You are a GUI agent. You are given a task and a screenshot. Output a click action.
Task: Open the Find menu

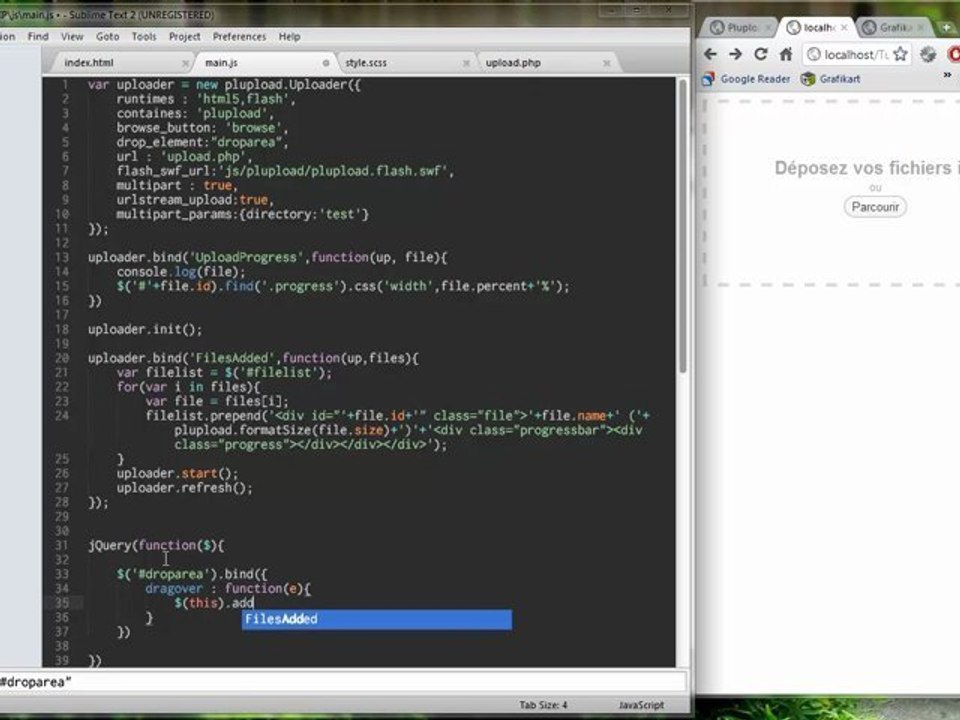pyautogui.click(x=38, y=37)
